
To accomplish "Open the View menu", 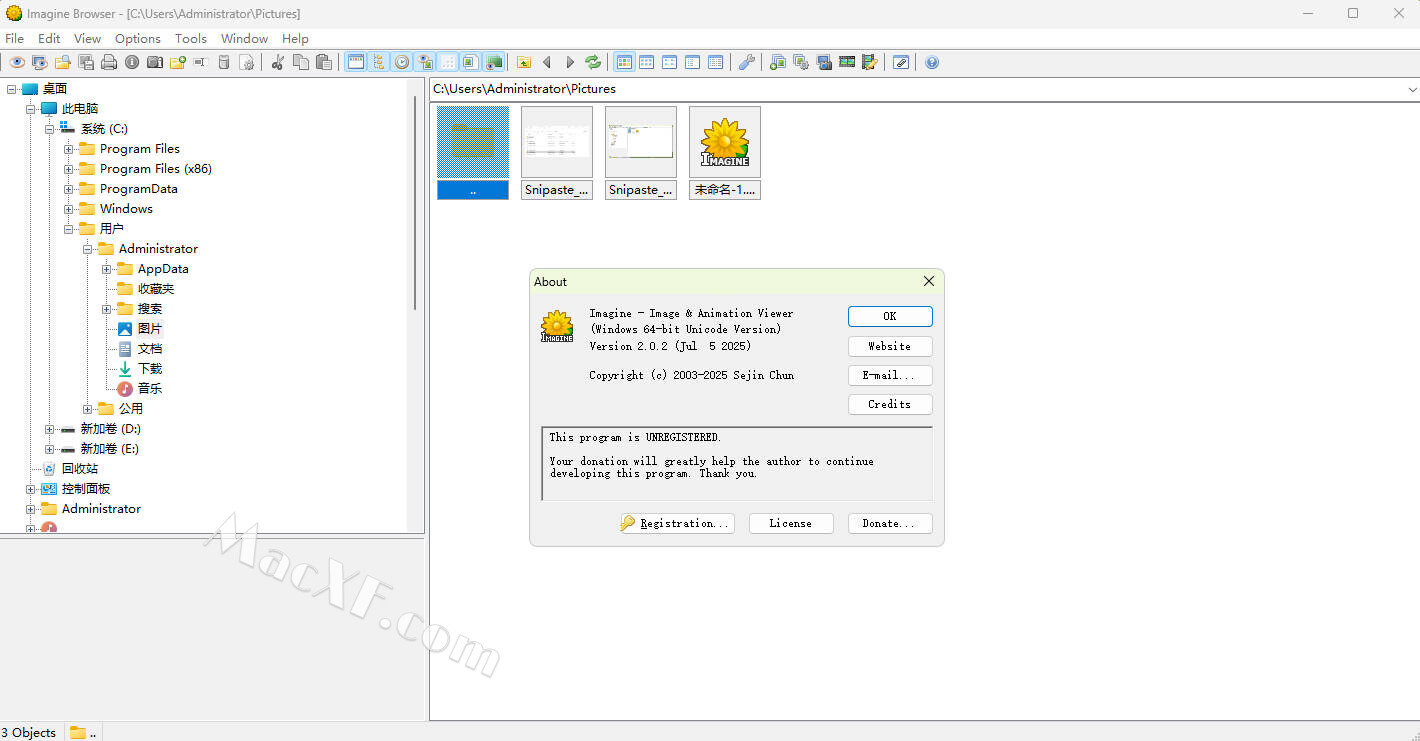I will [88, 38].
